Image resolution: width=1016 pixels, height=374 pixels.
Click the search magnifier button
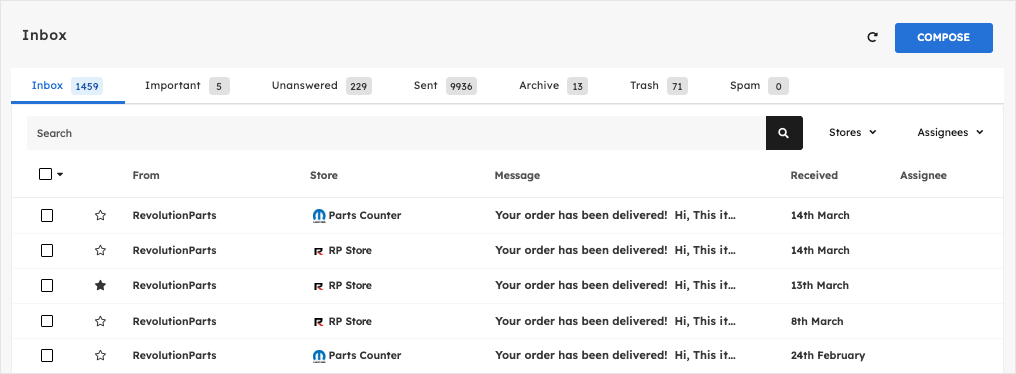click(x=784, y=133)
